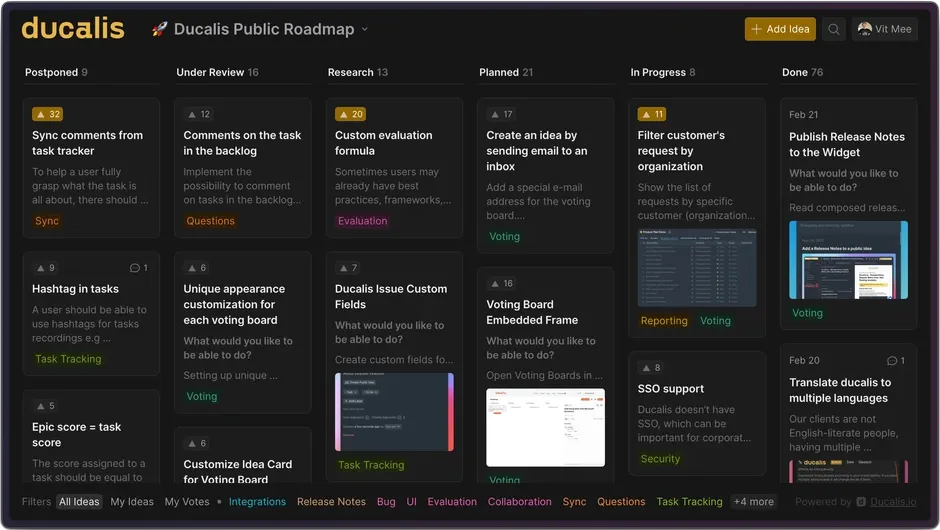Filter by Bug tag
This screenshot has height=530, width=940.
tap(386, 502)
